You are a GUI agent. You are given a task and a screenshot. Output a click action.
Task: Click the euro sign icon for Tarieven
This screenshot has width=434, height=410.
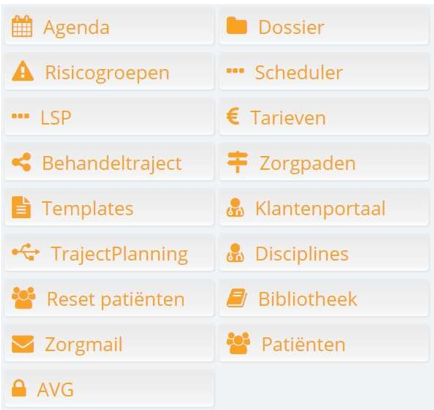pyautogui.click(x=233, y=117)
